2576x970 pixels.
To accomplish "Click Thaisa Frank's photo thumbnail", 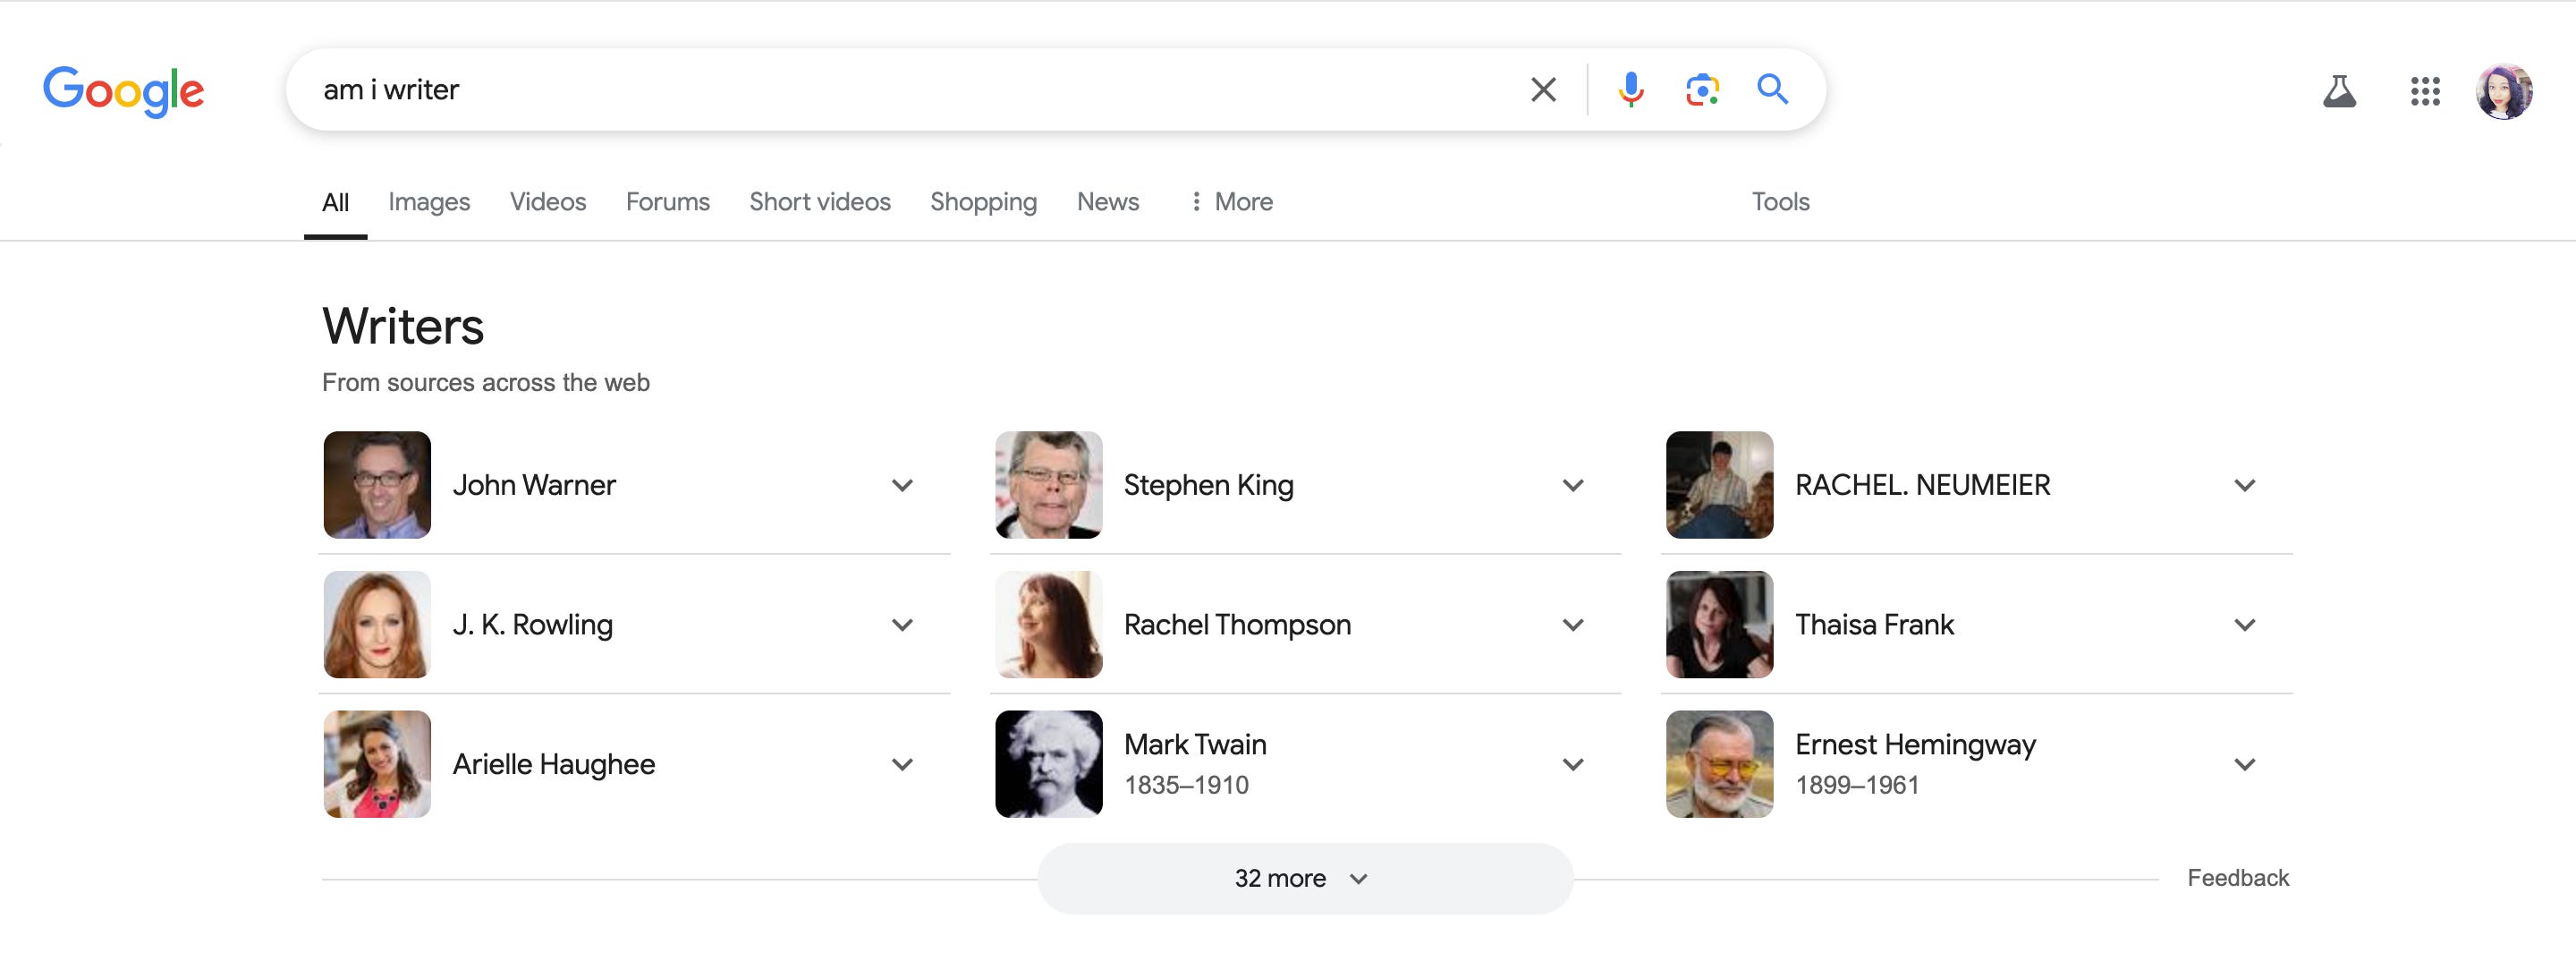I will click(x=1719, y=625).
